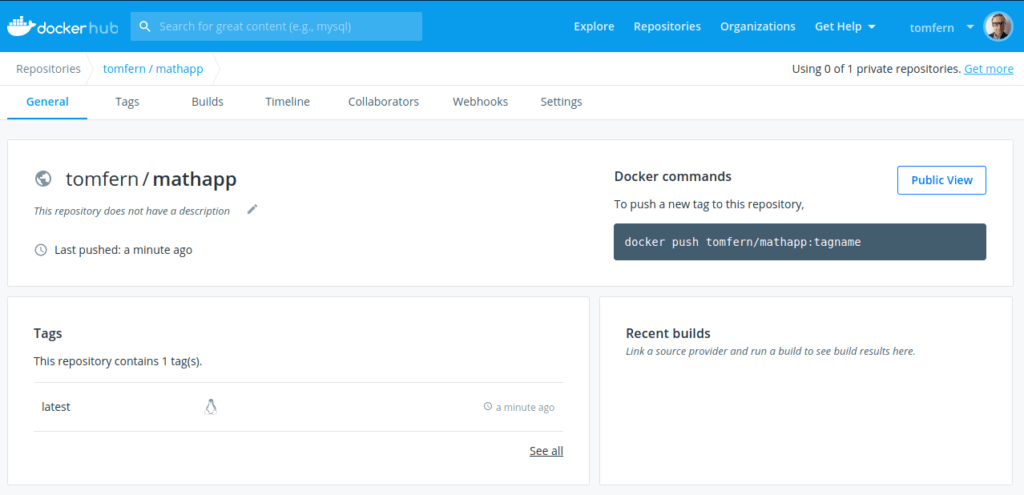1024x495 pixels.
Task: Open Organizations in the top navigation
Action: click(758, 27)
